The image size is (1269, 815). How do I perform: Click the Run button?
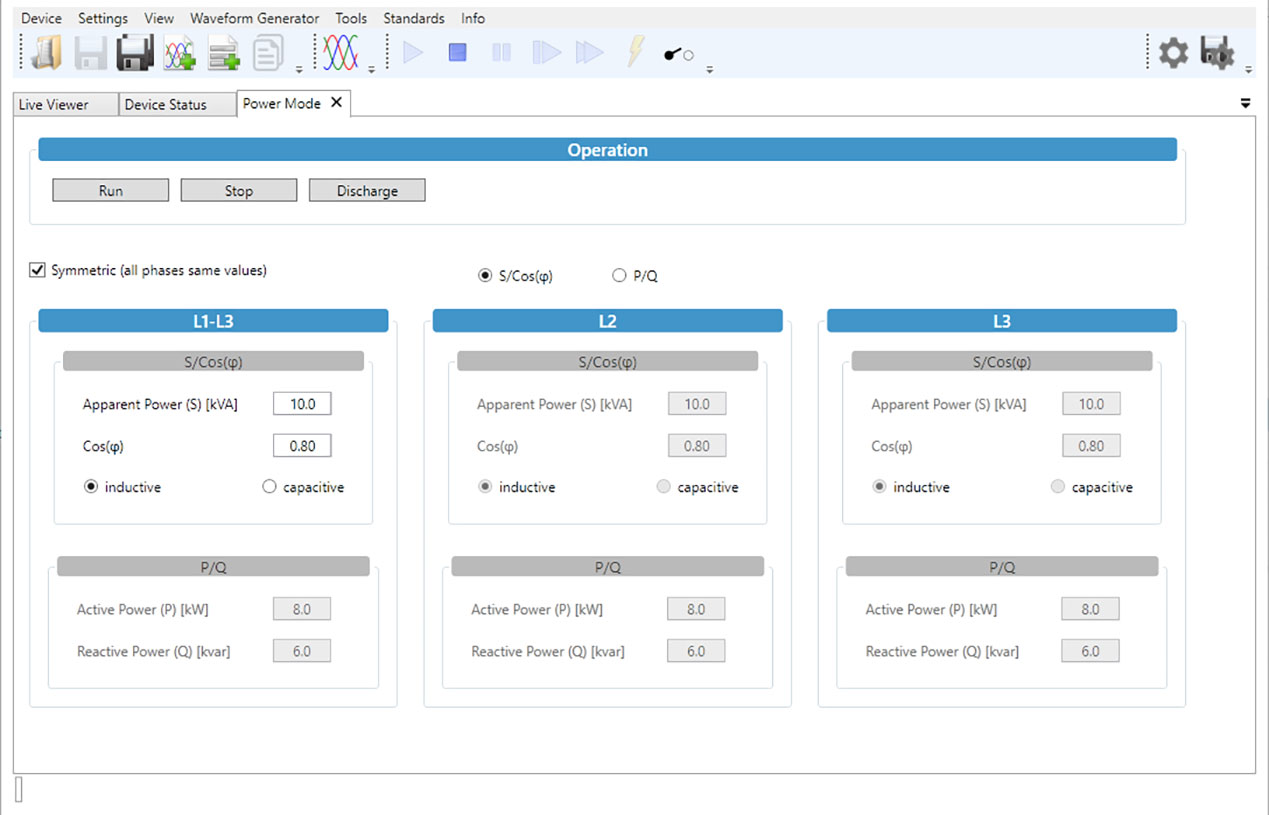tap(110, 191)
